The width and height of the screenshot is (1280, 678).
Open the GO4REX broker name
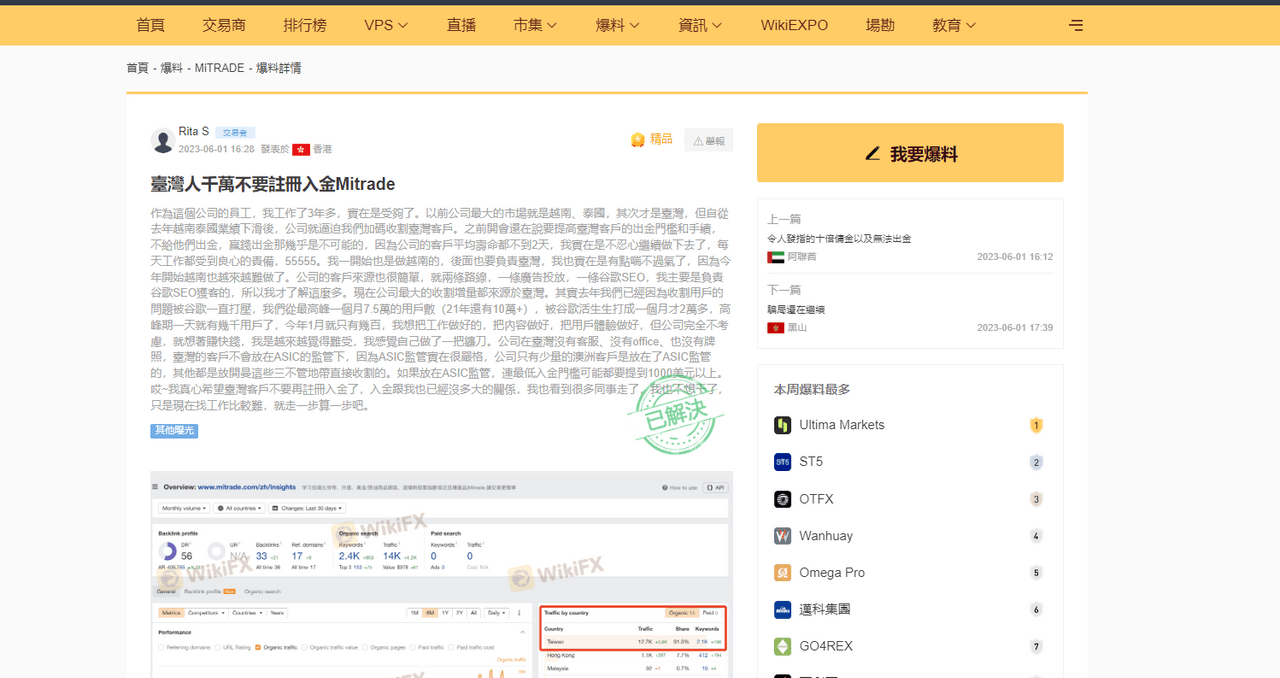click(x=826, y=646)
